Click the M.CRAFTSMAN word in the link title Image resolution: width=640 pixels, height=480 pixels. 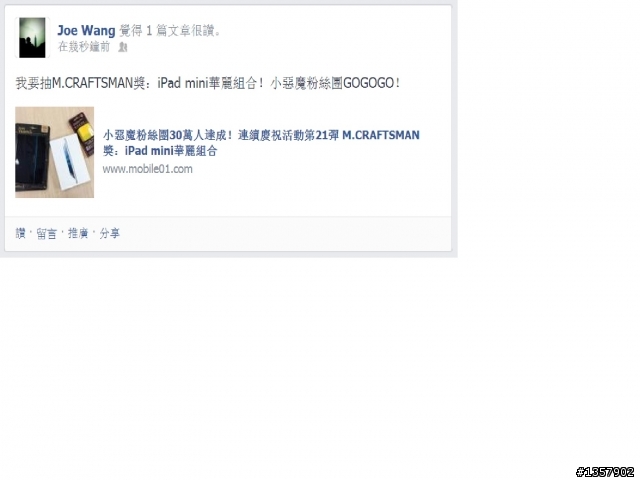[381, 135]
